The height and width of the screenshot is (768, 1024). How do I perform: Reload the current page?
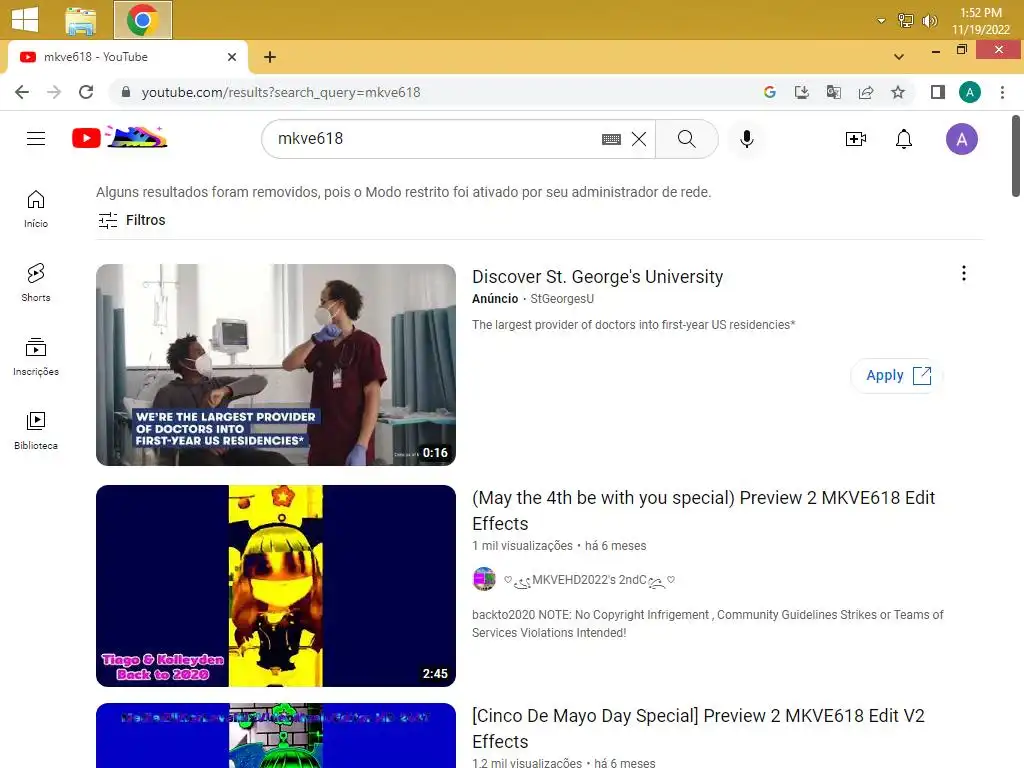click(x=86, y=92)
